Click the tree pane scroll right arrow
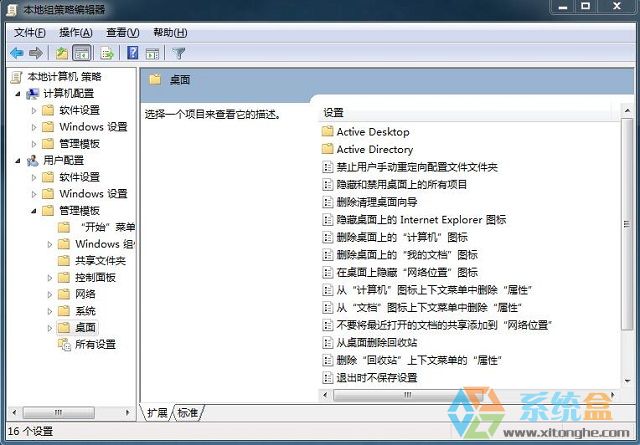This screenshot has height=445, width=640. pyautogui.click(x=127, y=412)
